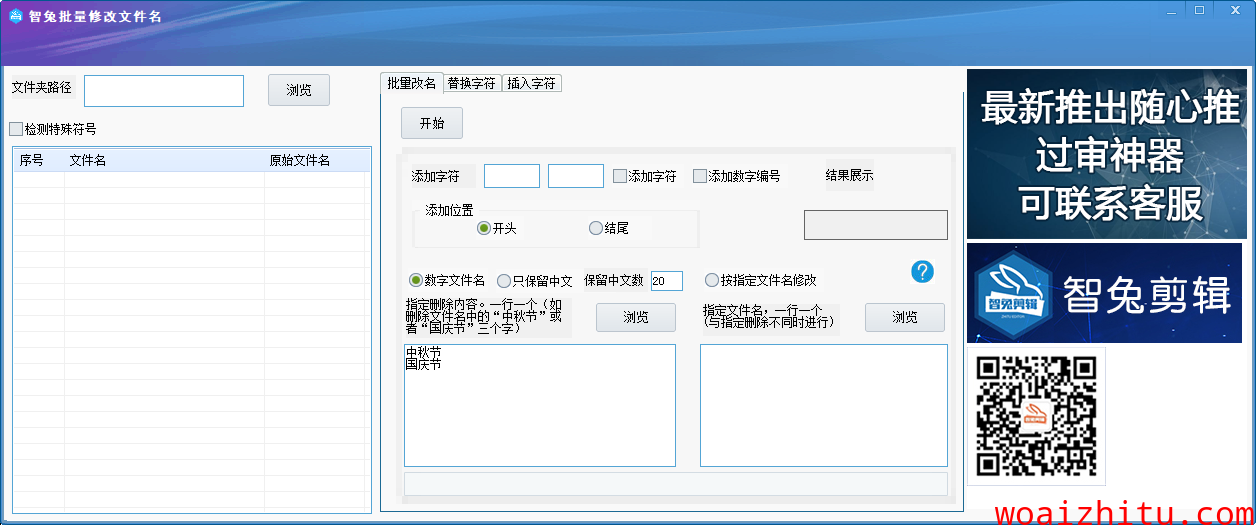
Task: Check the 添加数字编号 checkbox
Action: point(700,176)
